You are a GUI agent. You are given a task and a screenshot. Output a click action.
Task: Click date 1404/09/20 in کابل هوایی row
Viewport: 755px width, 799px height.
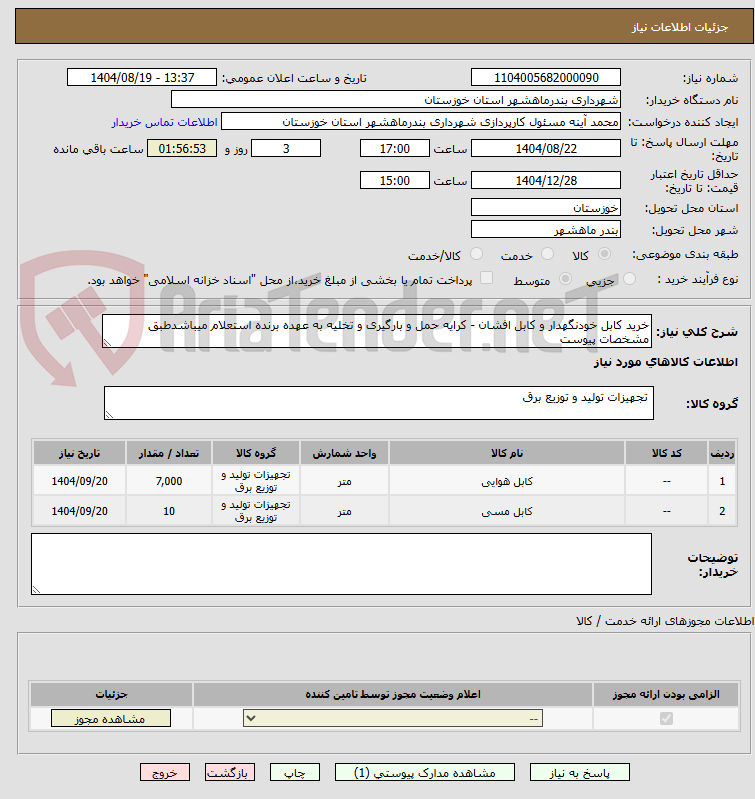(x=79, y=481)
